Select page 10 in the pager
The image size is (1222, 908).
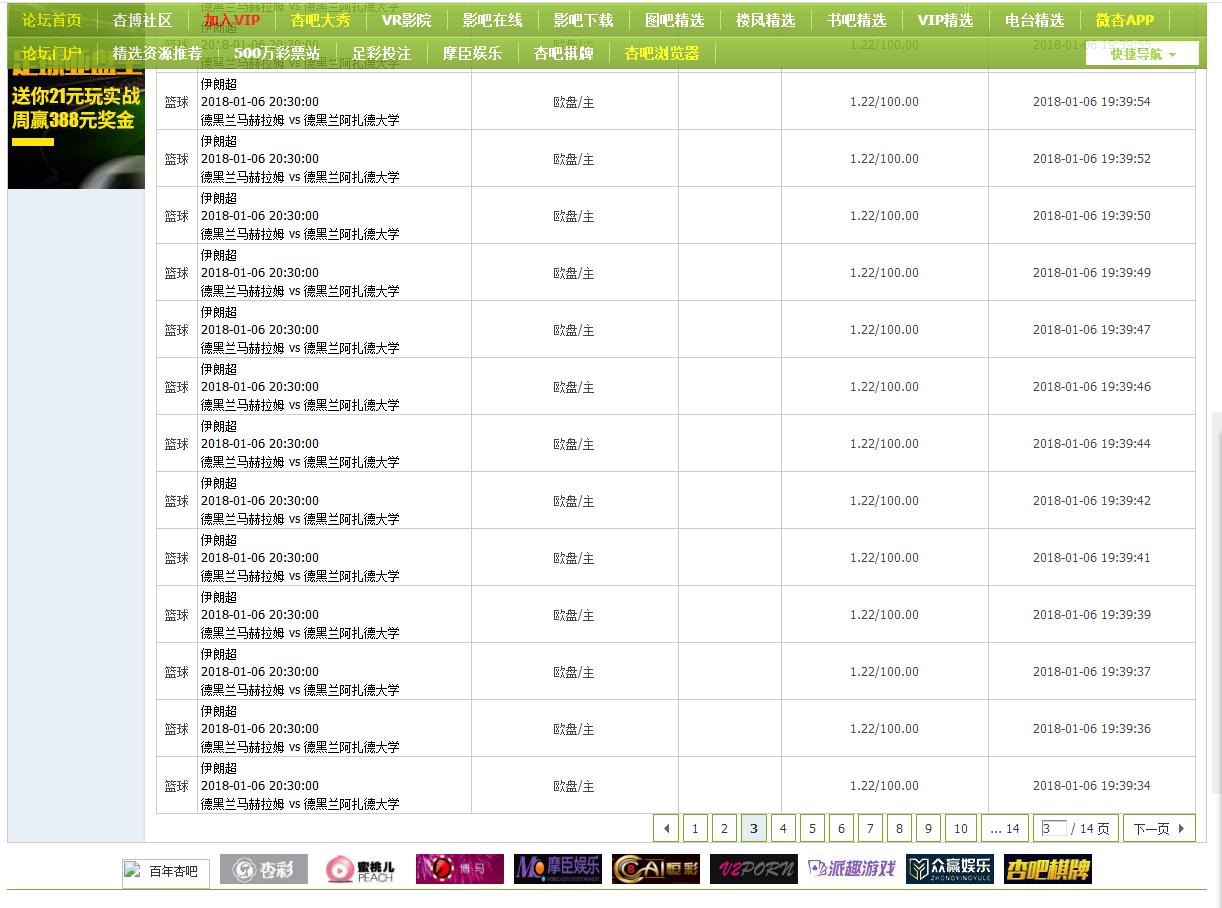tap(960, 828)
